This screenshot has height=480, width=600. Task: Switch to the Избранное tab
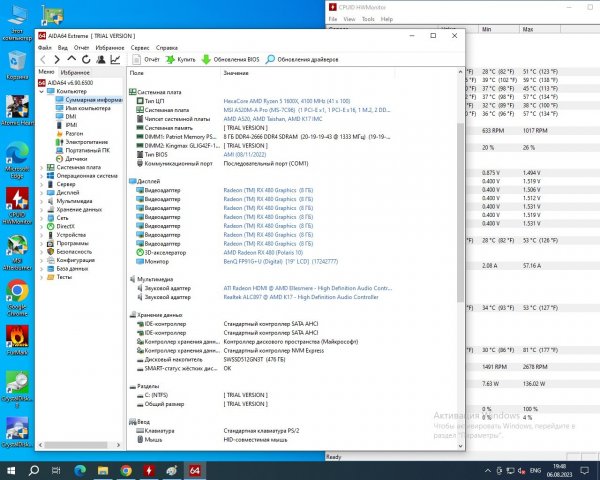pyautogui.click(x=75, y=73)
